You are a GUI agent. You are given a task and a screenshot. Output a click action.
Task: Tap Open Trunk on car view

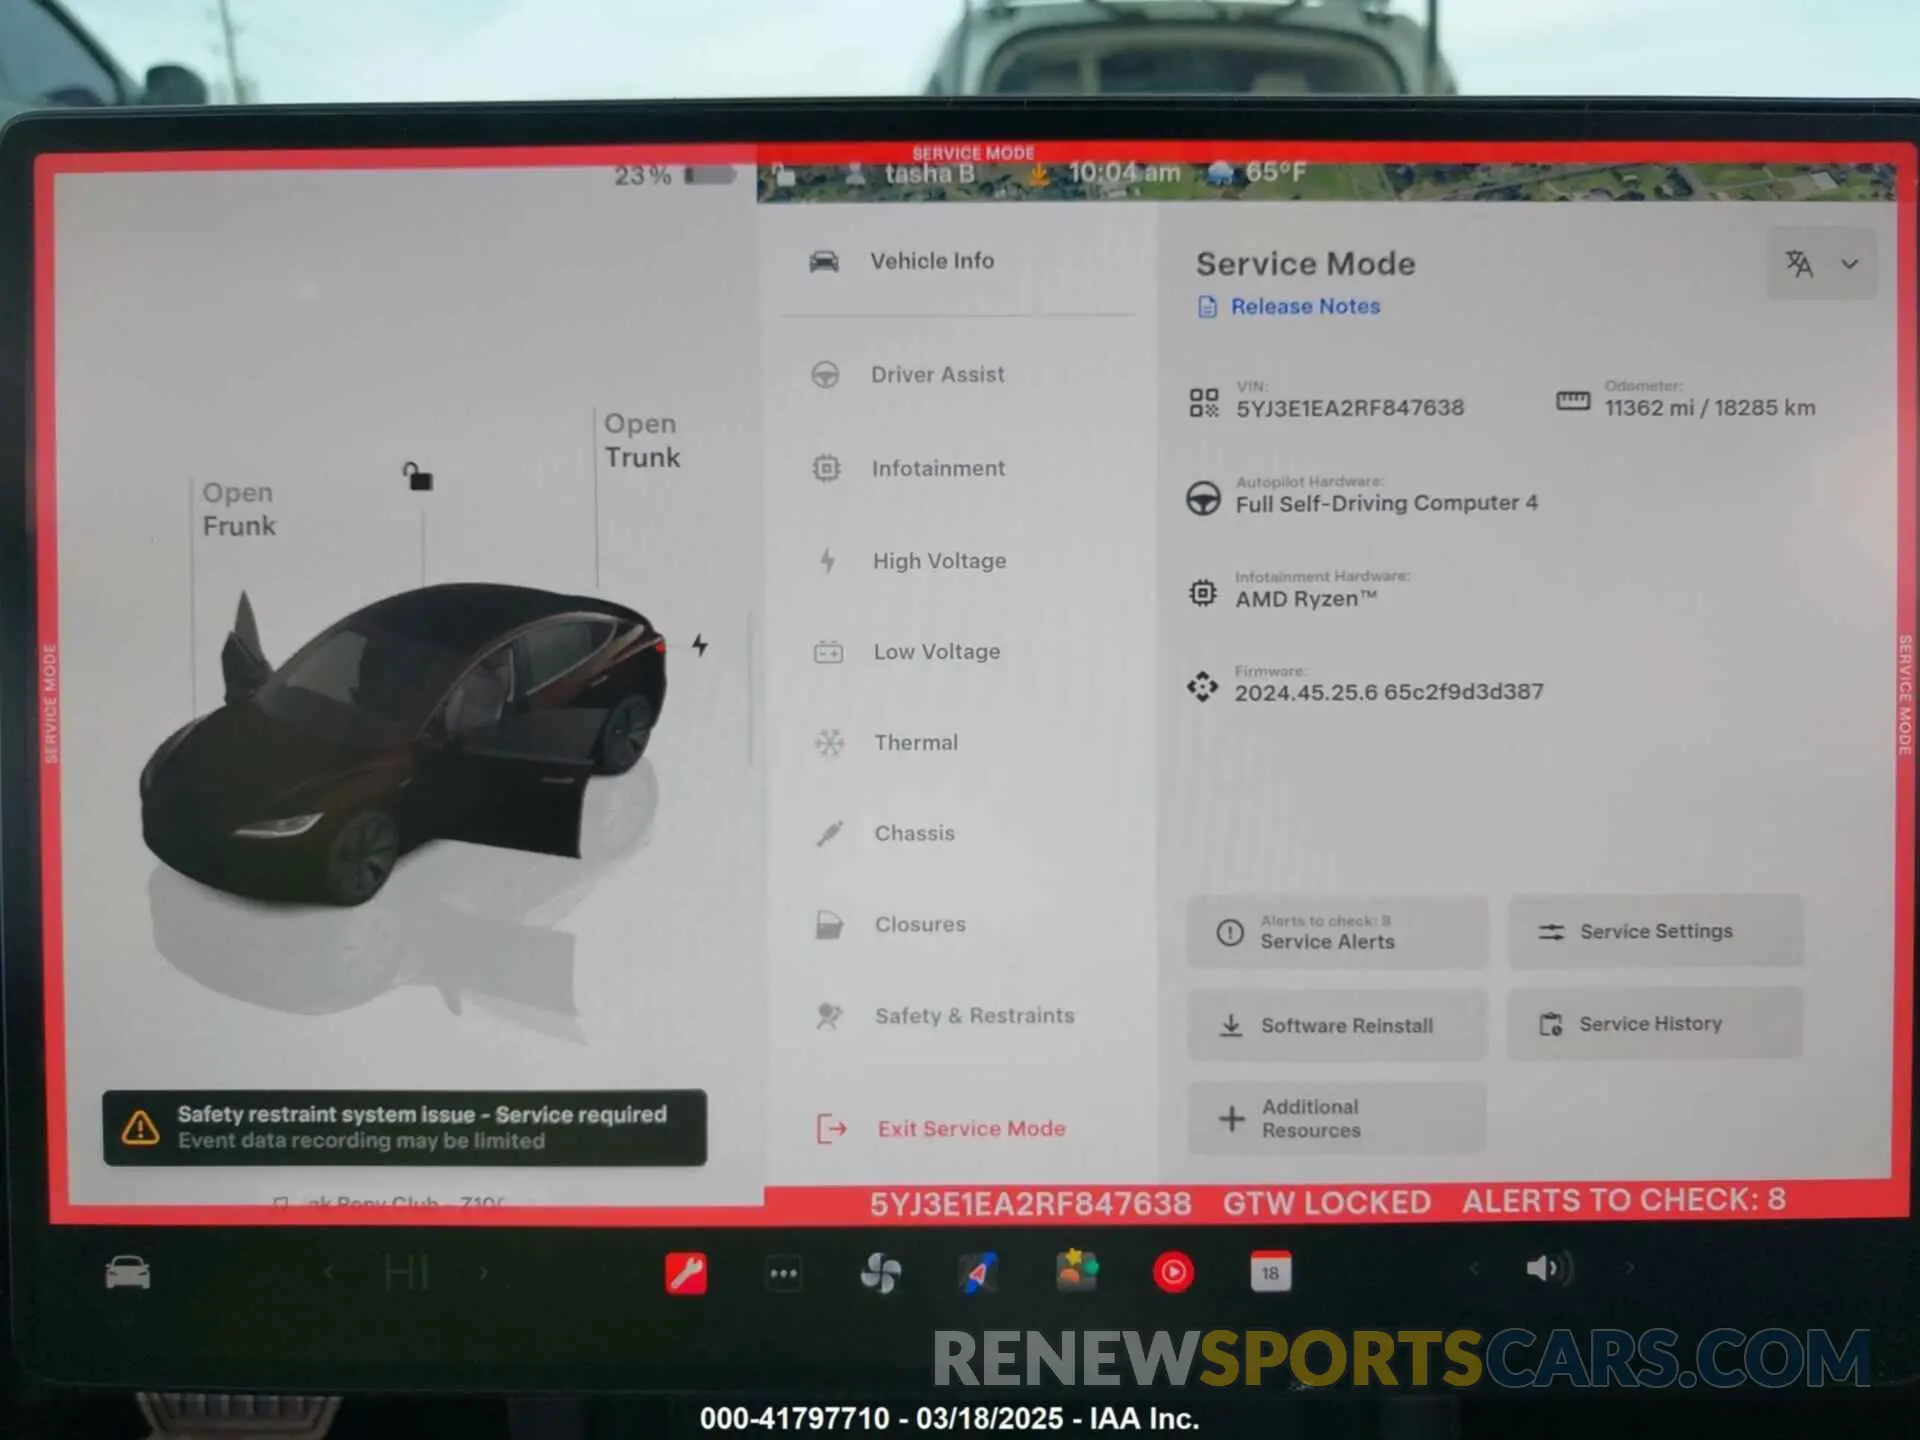click(x=641, y=441)
